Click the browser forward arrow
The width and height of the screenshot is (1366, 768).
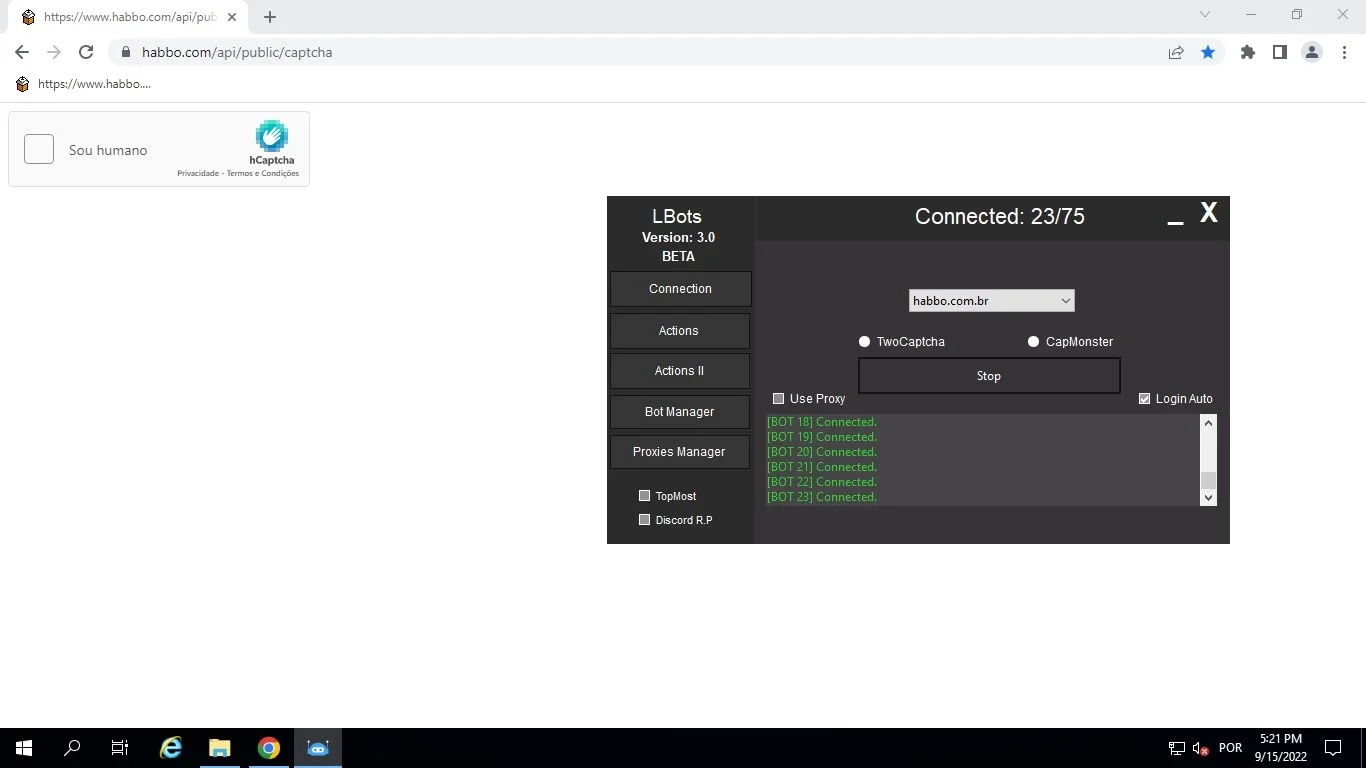click(x=54, y=52)
